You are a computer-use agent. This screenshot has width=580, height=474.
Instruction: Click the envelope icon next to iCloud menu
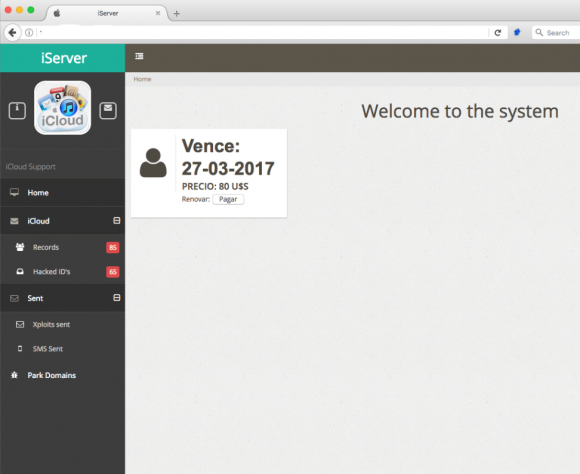coord(14,221)
